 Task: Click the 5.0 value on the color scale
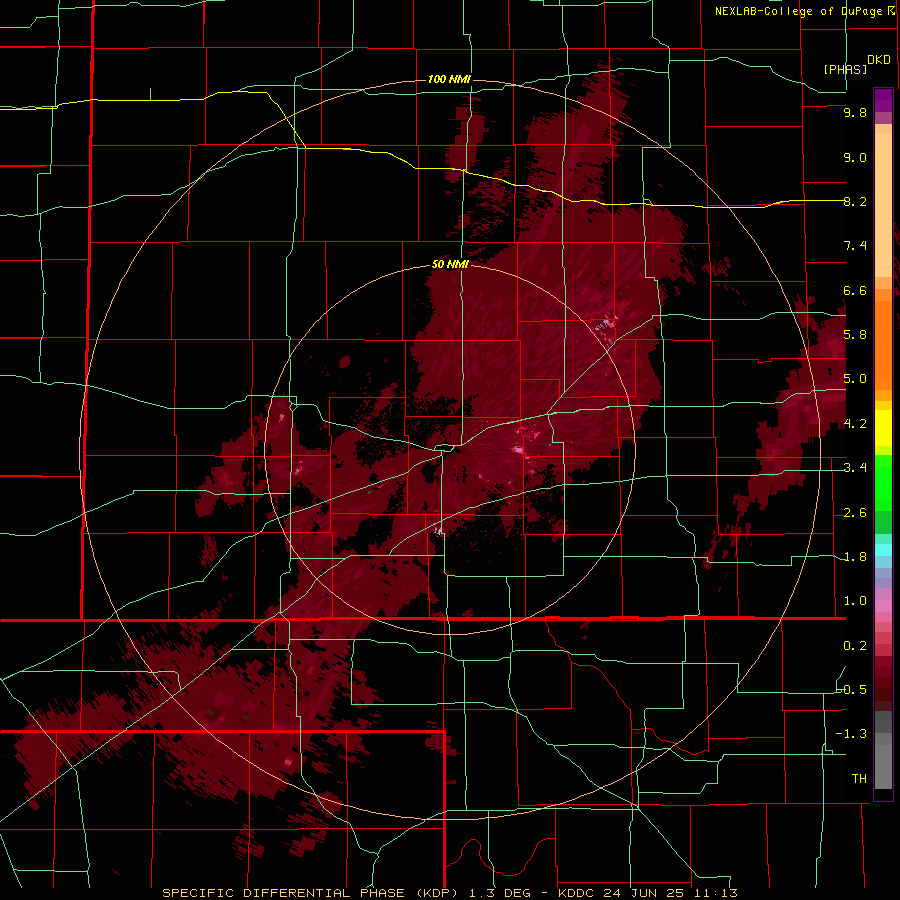(x=855, y=379)
